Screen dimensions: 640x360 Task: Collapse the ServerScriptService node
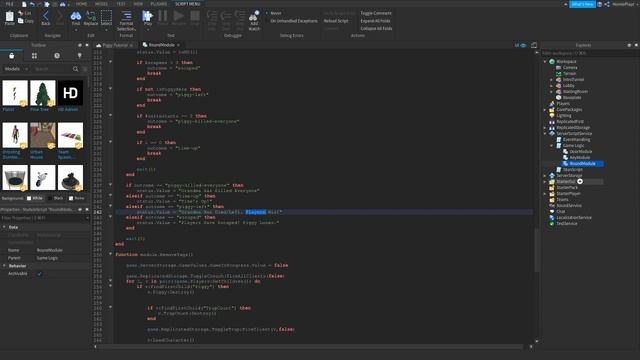point(545,133)
